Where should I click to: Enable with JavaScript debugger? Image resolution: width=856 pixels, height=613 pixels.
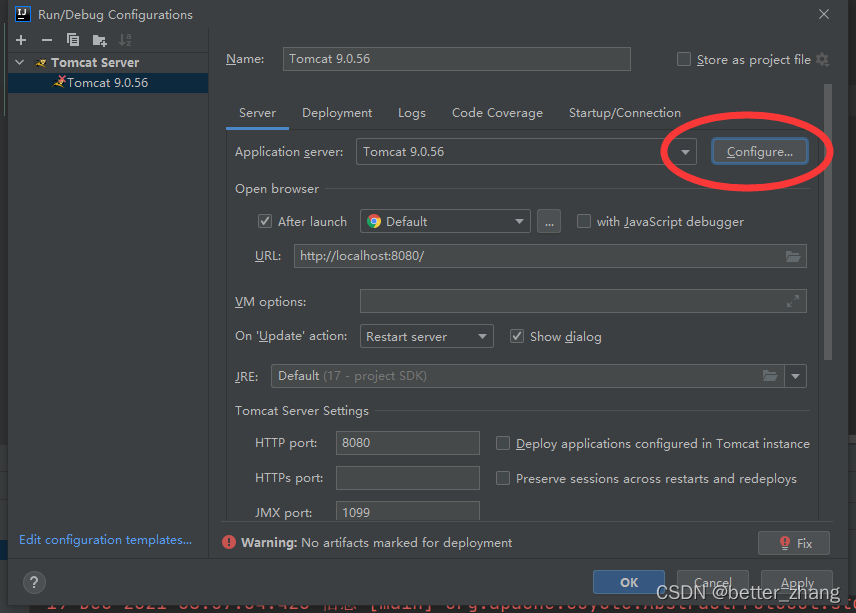[584, 221]
